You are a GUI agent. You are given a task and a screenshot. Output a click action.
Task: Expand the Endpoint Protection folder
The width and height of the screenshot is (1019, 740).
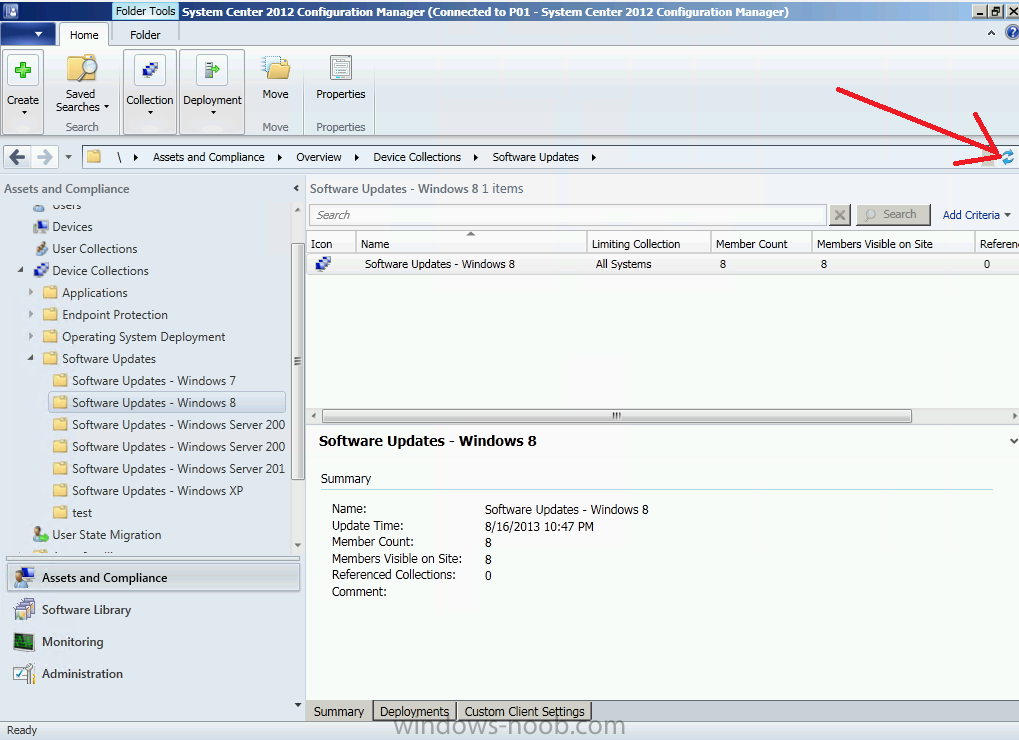(x=31, y=314)
